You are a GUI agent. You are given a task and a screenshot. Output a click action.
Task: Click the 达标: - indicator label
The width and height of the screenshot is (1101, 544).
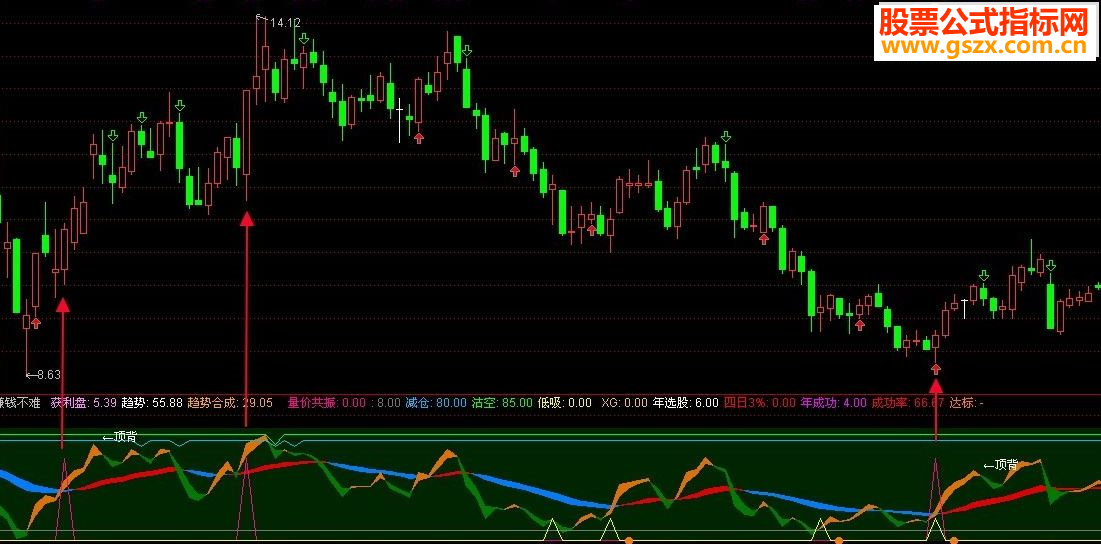[x=966, y=403]
